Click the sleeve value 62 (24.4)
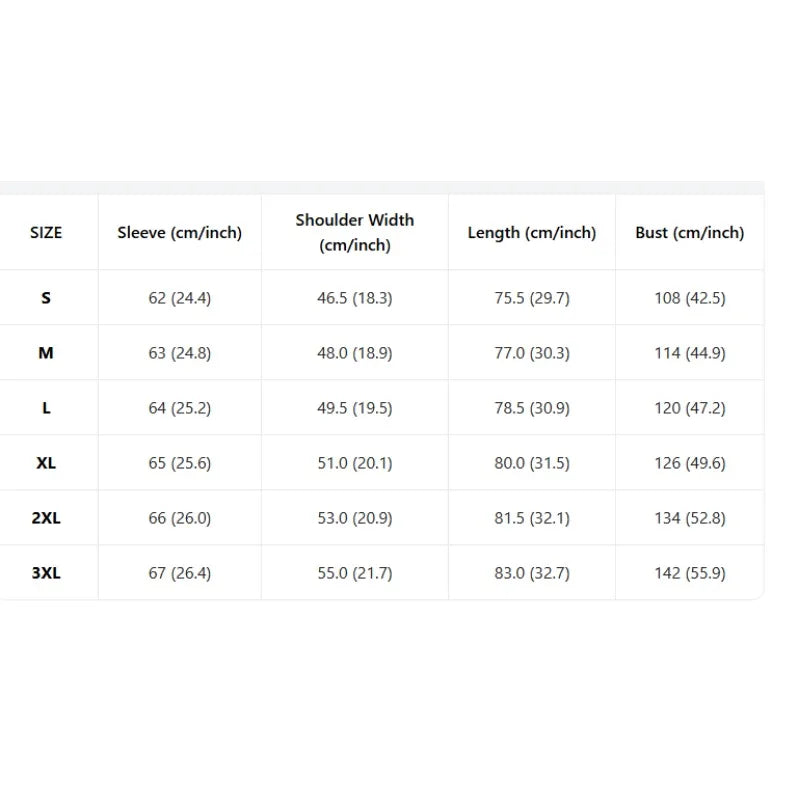The height and width of the screenshot is (800, 800). 180,297
